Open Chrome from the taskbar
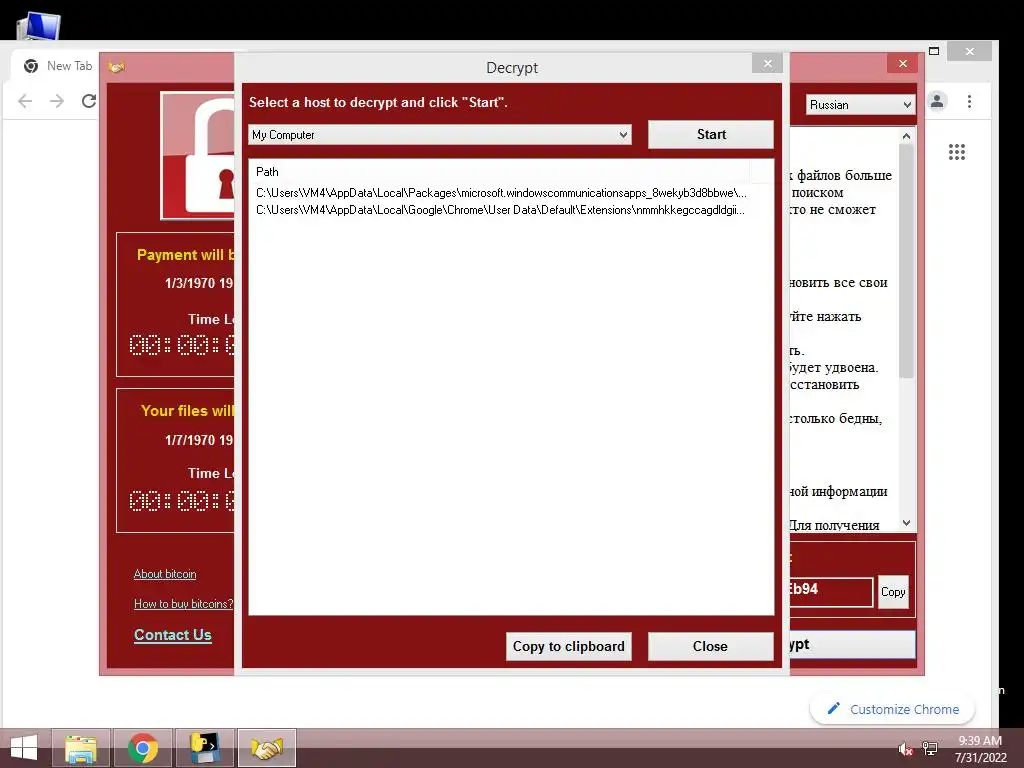This screenshot has height=768, width=1024. pyautogui.click(x=142, y=748)
